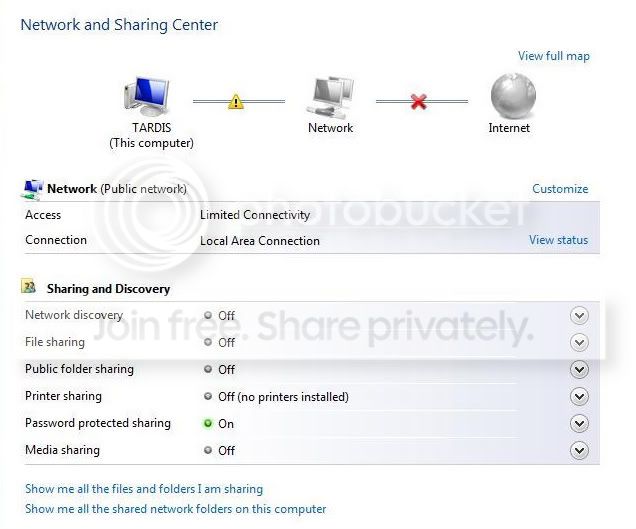This screenshot has width=636, height=529.
Task: Click the Connection row label
Action: pyautogui.click(x=56, y=240)
